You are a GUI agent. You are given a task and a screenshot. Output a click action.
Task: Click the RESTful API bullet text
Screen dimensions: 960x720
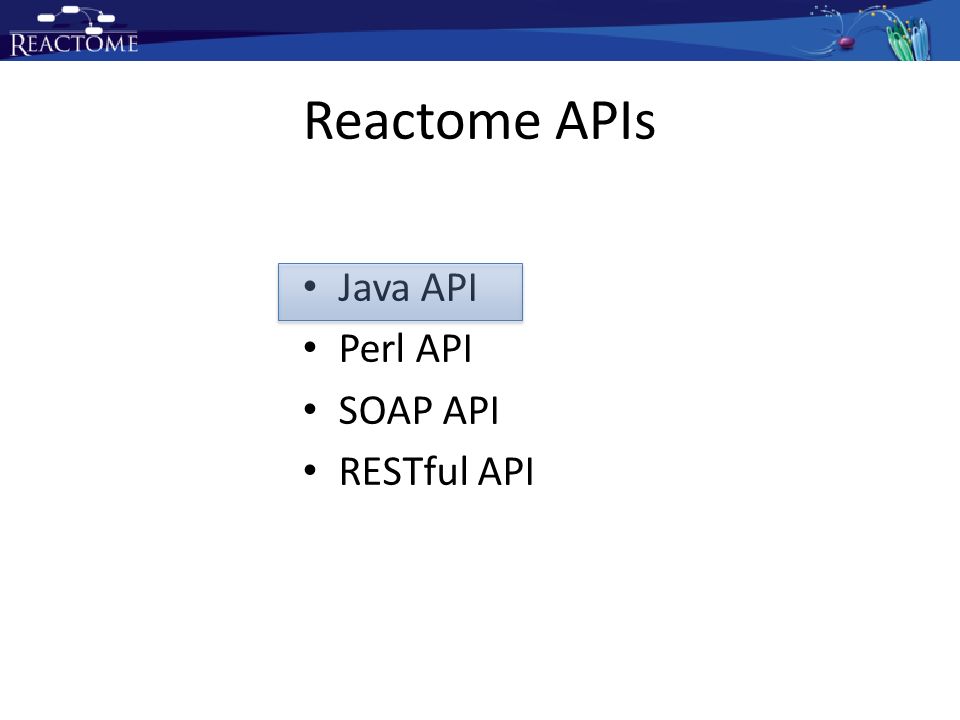(x=437, y=471)
